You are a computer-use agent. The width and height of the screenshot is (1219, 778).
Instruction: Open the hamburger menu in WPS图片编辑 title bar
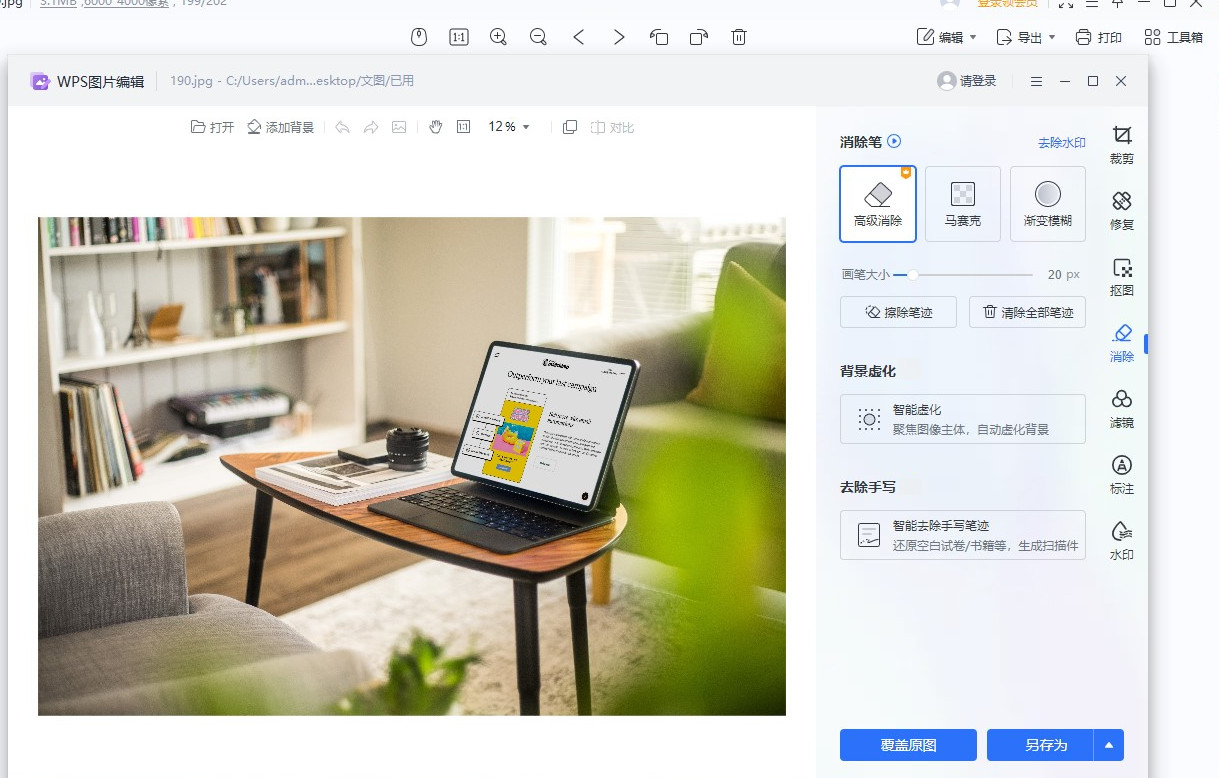tap(1036, 81)
